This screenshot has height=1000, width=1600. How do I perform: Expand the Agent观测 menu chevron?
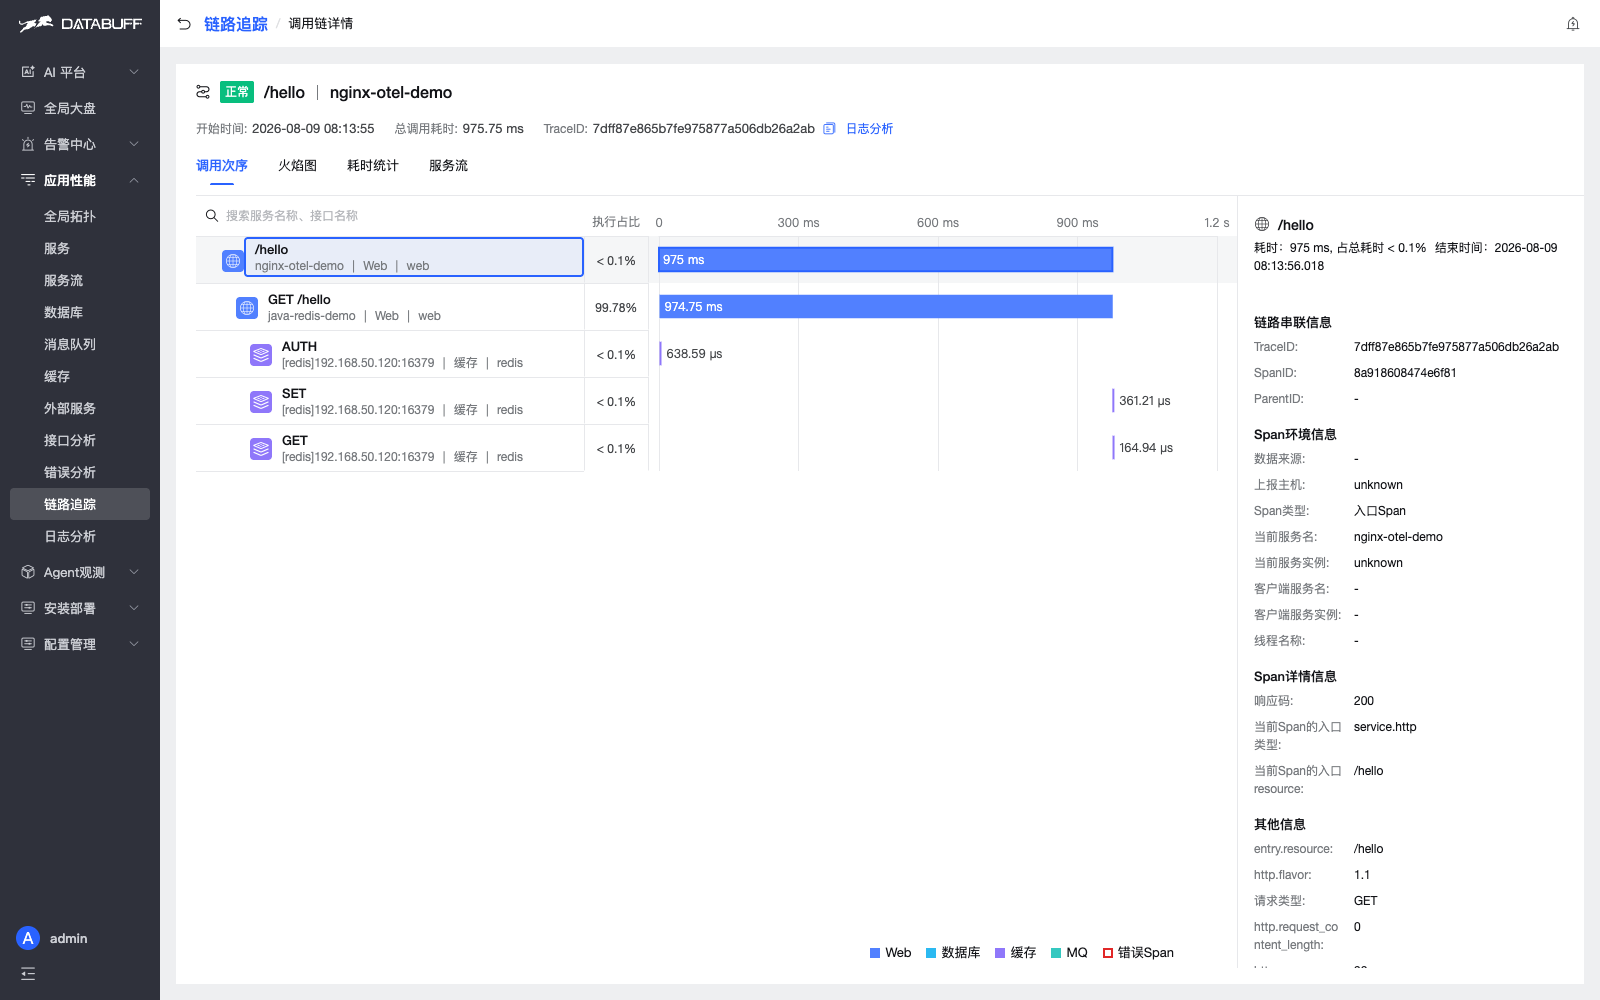point(134,572)
